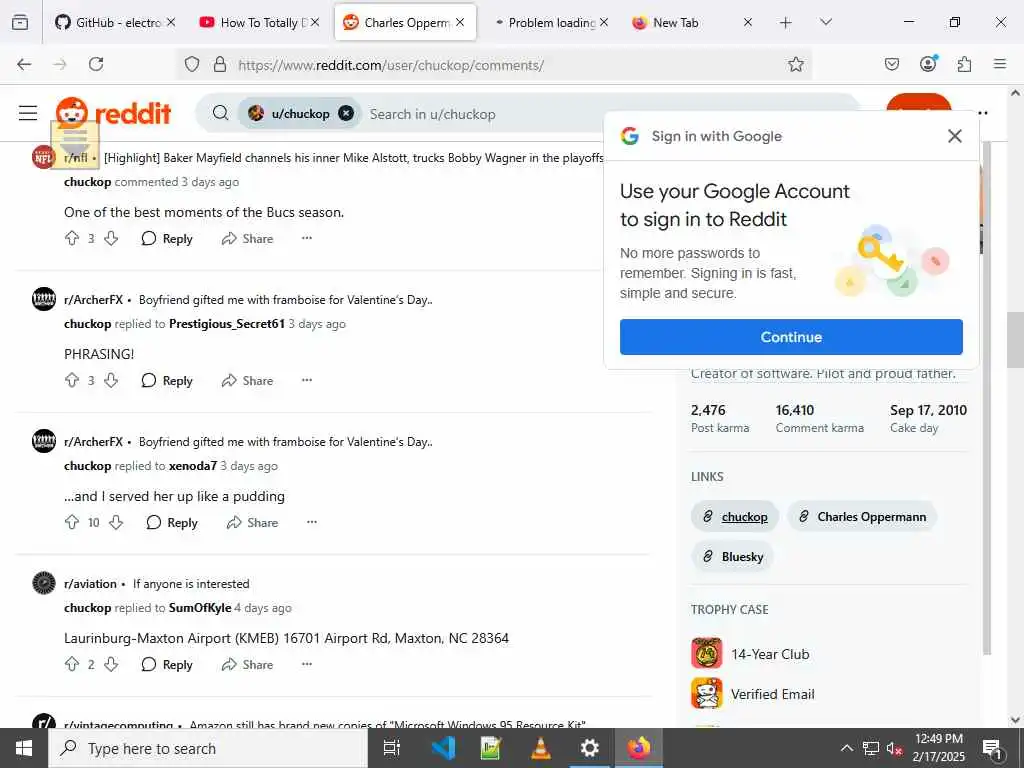Open Settings gear in the taskbar
This screenshot has width=1024, height=768.
pyautogui.click(x=590, y=748)
